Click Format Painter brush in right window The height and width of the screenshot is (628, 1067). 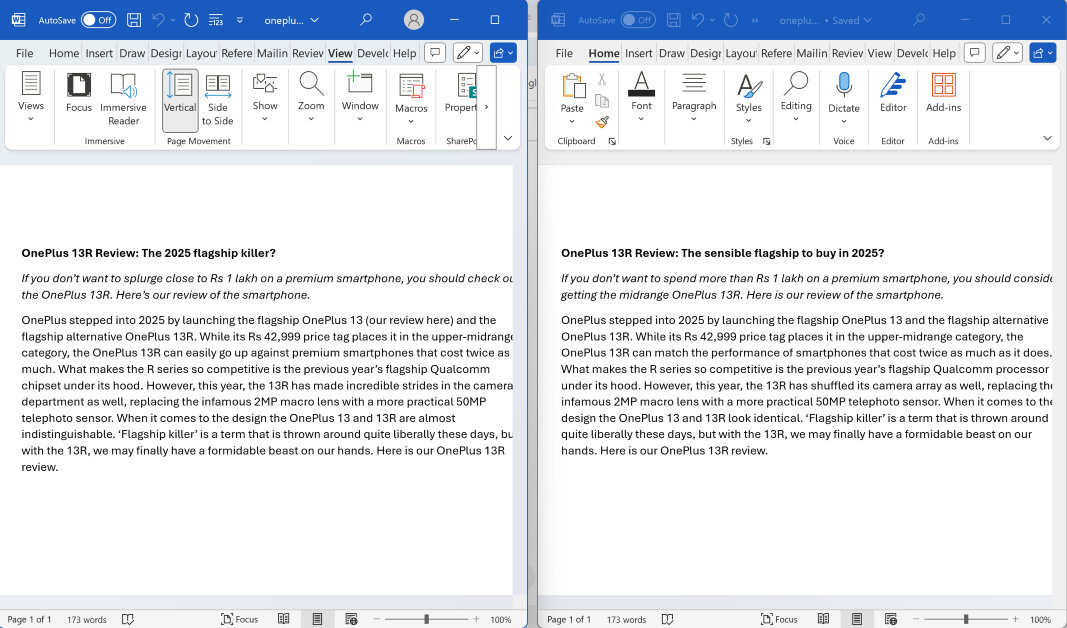602,122
